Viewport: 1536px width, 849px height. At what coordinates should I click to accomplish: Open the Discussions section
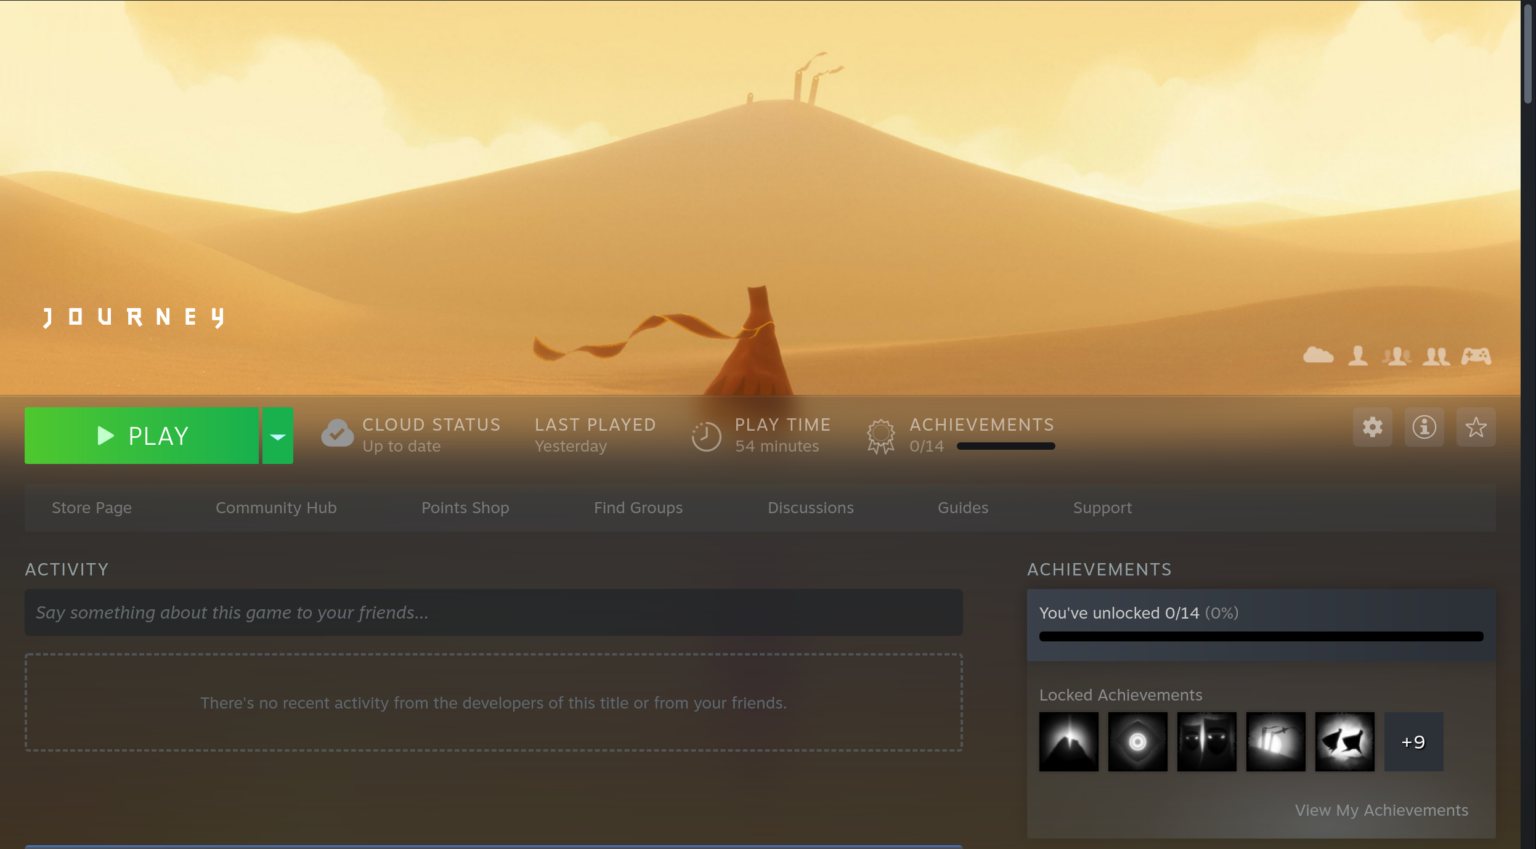[x=811, y=508]
